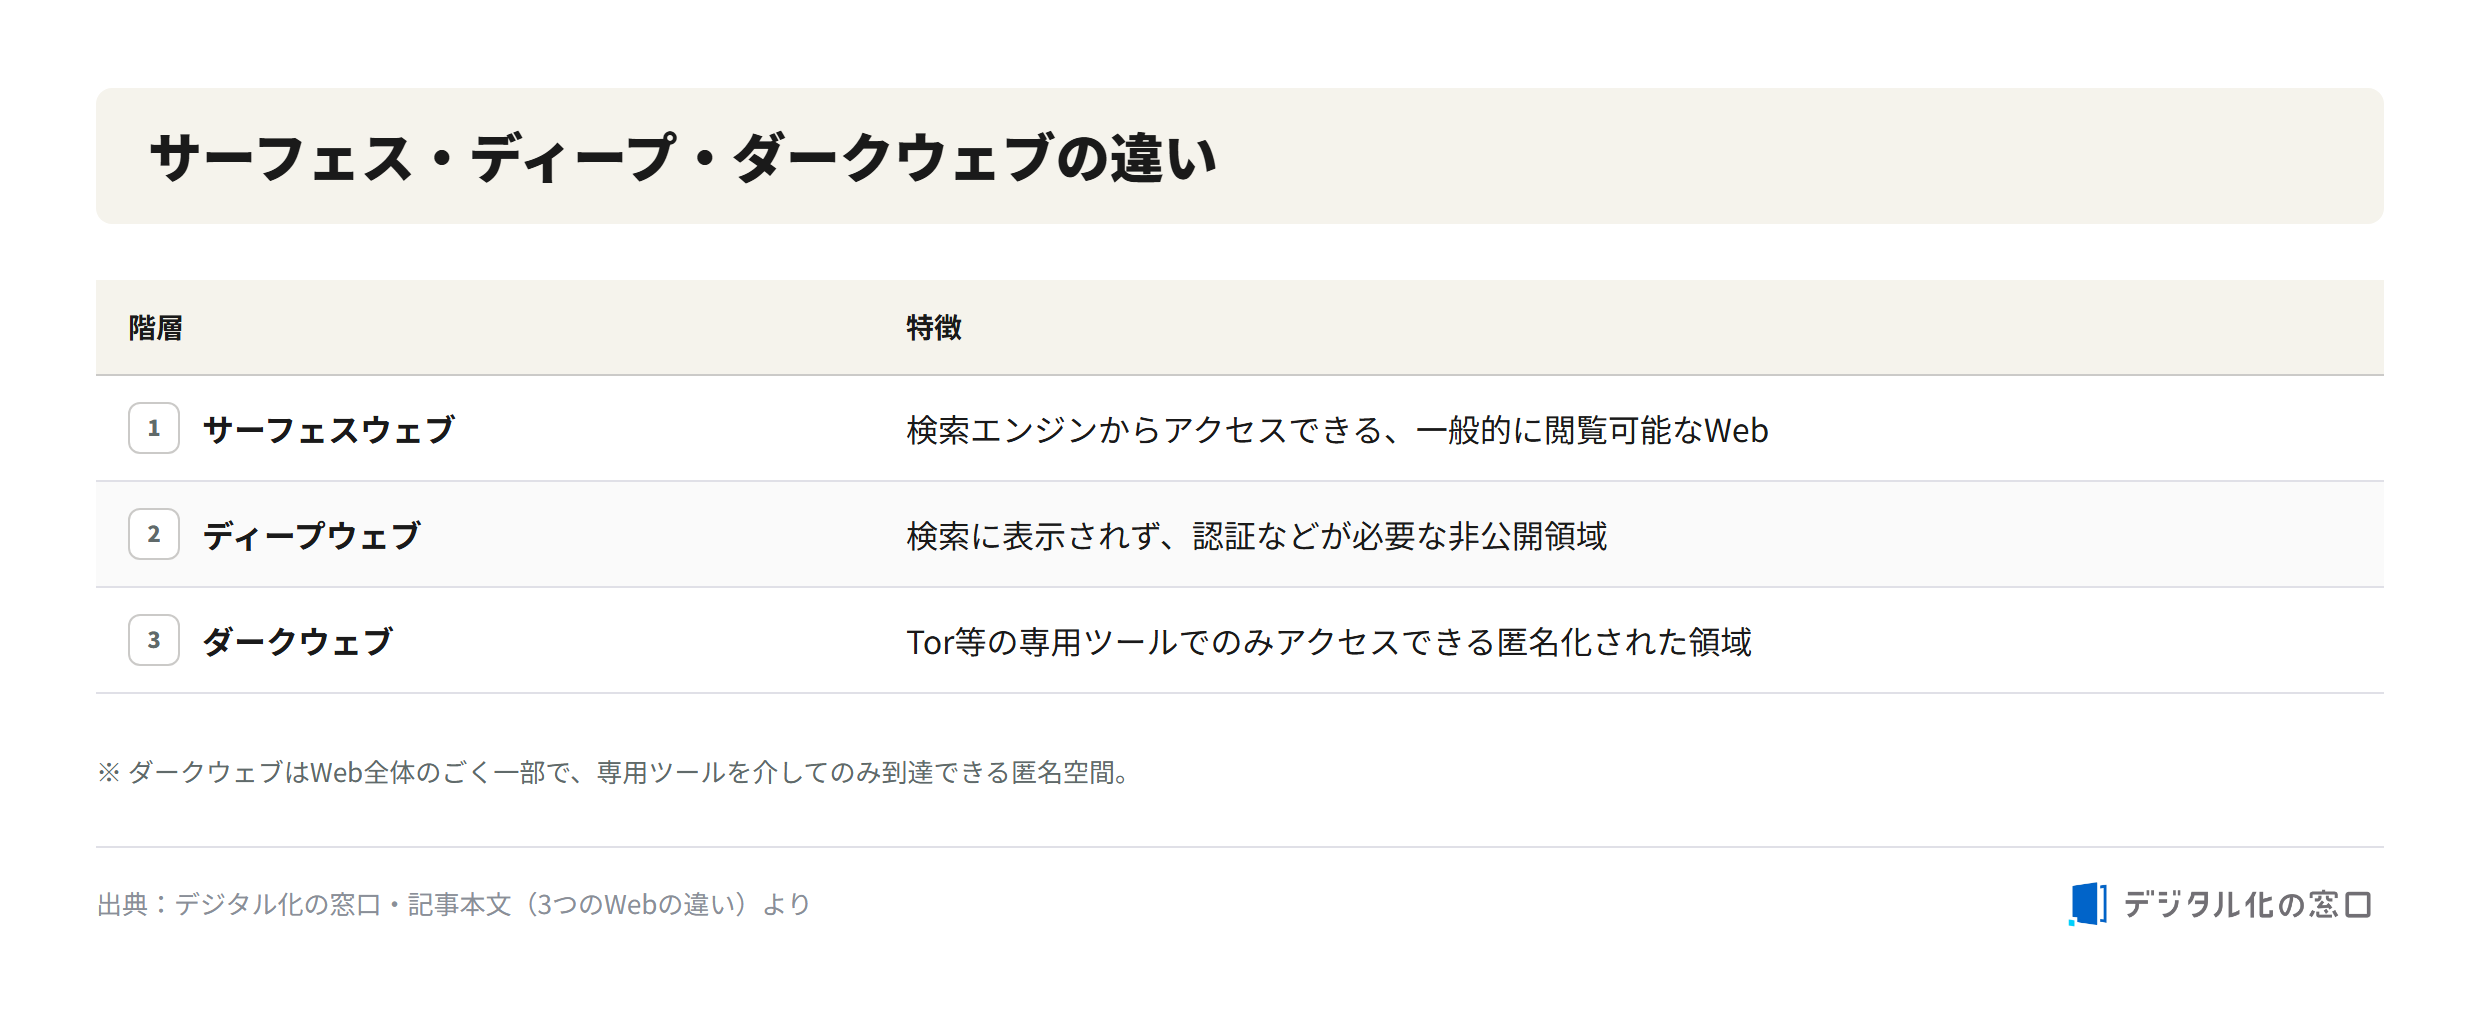Click the 階層 column header
This screenshot has width=2480, height=1020.
click(x=155, y=327)
